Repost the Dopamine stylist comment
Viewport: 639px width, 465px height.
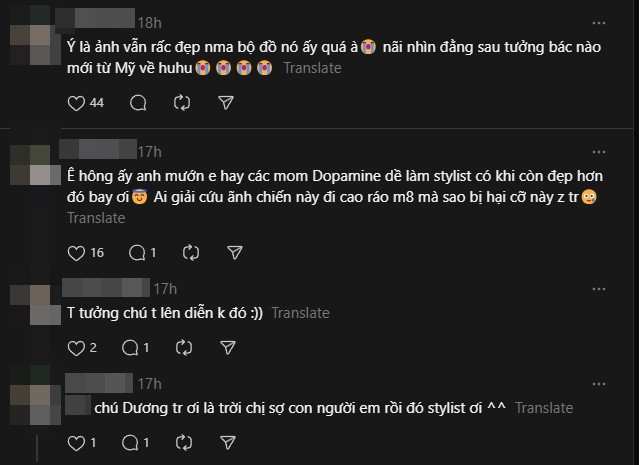point(190,253)
